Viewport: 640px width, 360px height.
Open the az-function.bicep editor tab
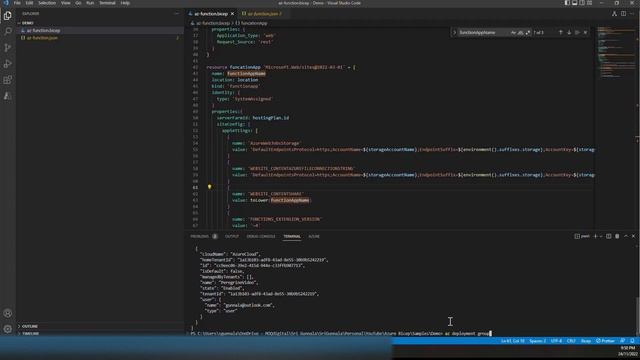tap(211, 14)
